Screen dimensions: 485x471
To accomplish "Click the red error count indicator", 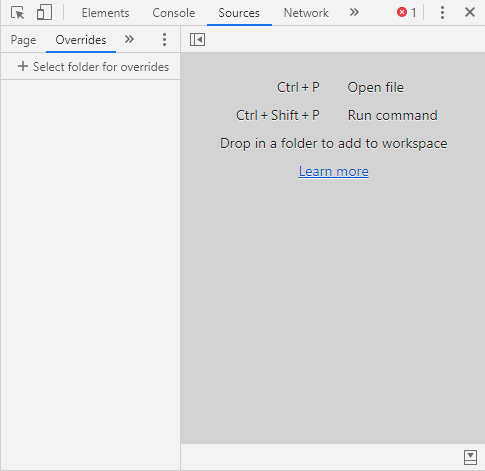I will pyautogui.click(x=407, y=13).
